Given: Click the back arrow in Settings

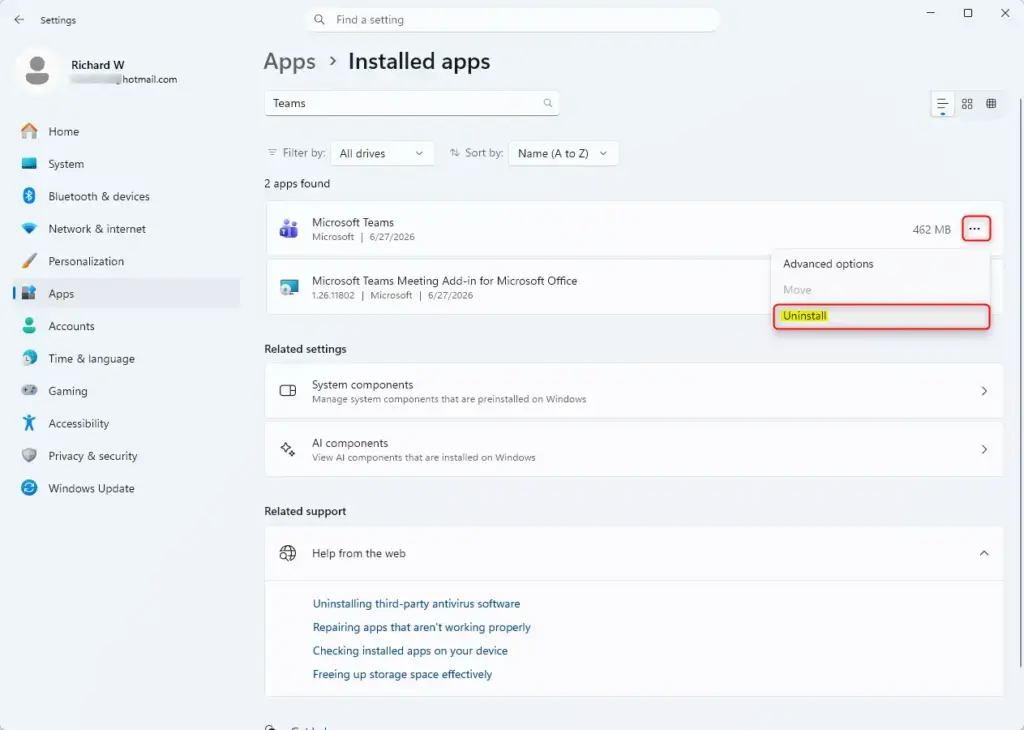Looking at the screenshot, I should point(19,20).
